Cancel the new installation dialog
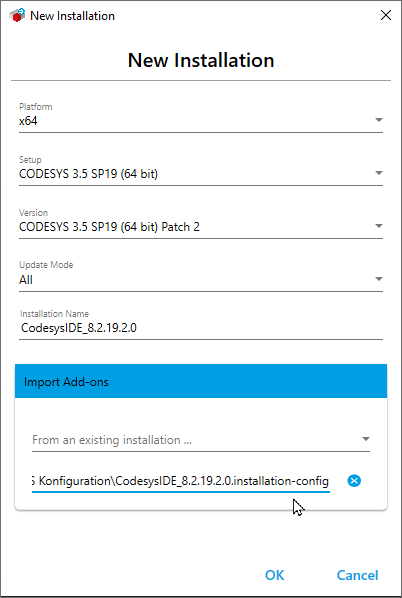The height and width of the screenshot is (598, 402). tap(357, 575)
